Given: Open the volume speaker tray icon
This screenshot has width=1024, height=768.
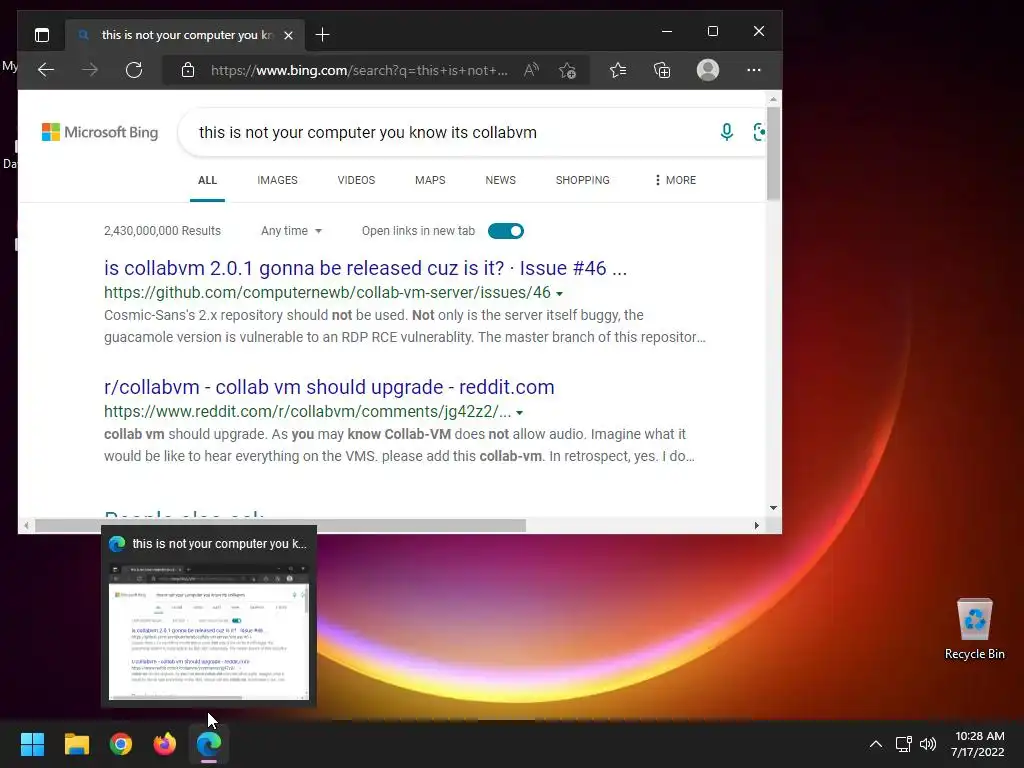Looking at the screenshot, I should coord(928,744).
